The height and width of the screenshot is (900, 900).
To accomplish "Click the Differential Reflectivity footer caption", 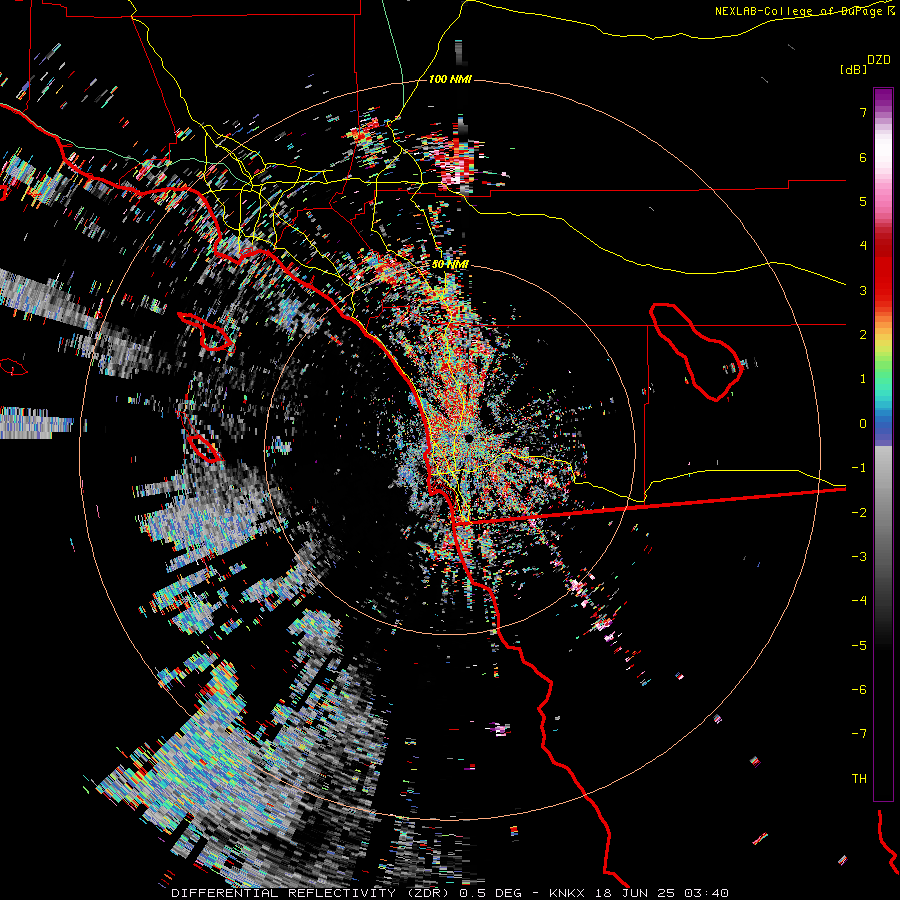I will [x=450, y=893].
